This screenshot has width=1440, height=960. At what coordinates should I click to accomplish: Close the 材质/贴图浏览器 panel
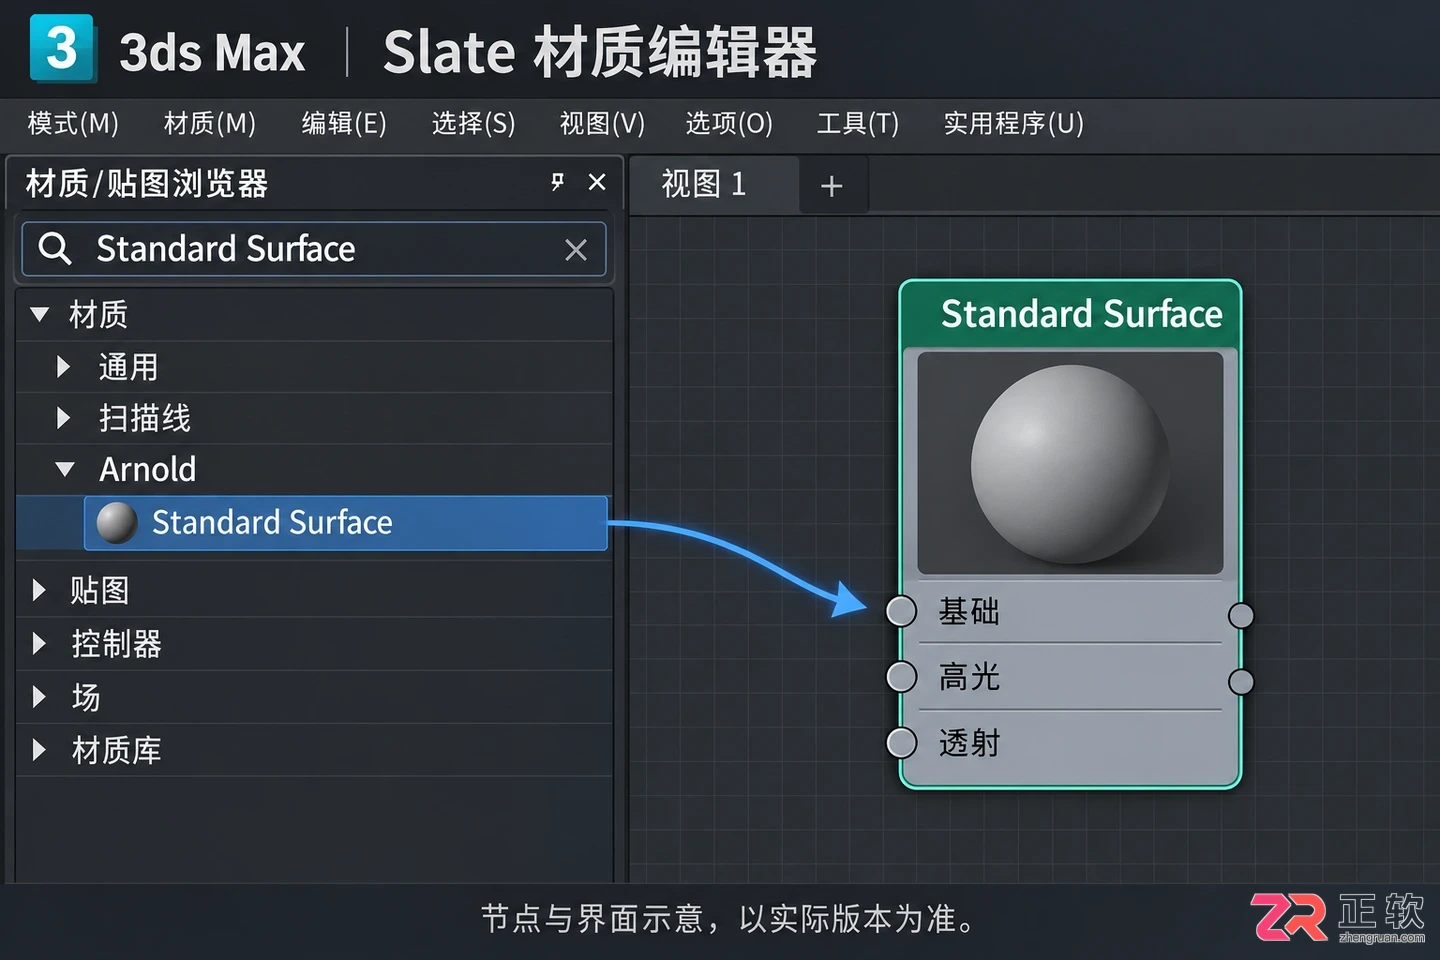click(x=597, y=182)
